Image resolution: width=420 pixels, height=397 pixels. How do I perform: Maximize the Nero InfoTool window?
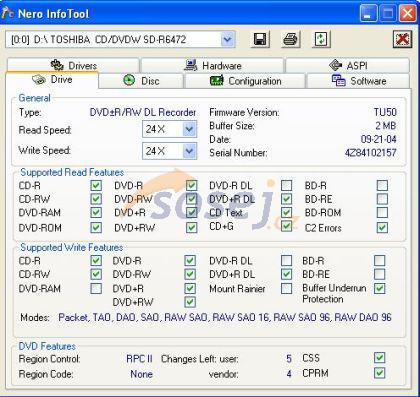[x=388, y=14]
